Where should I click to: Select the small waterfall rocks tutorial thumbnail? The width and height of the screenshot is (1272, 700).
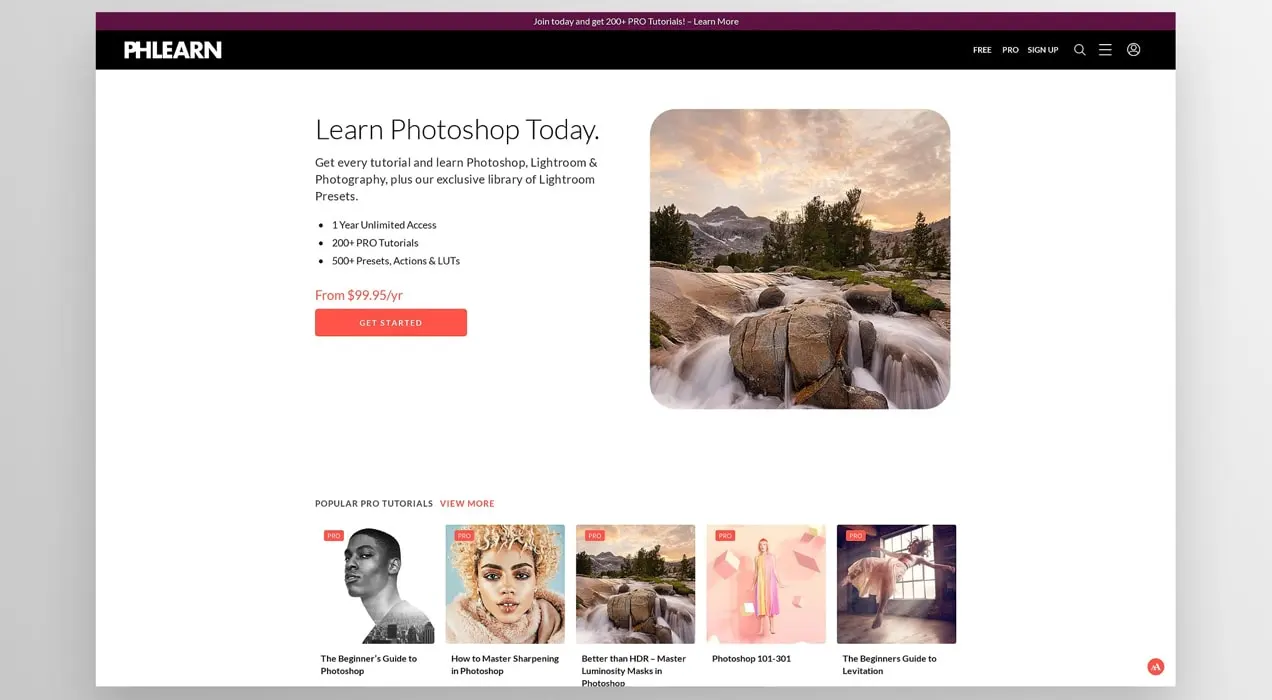[635, 584]
